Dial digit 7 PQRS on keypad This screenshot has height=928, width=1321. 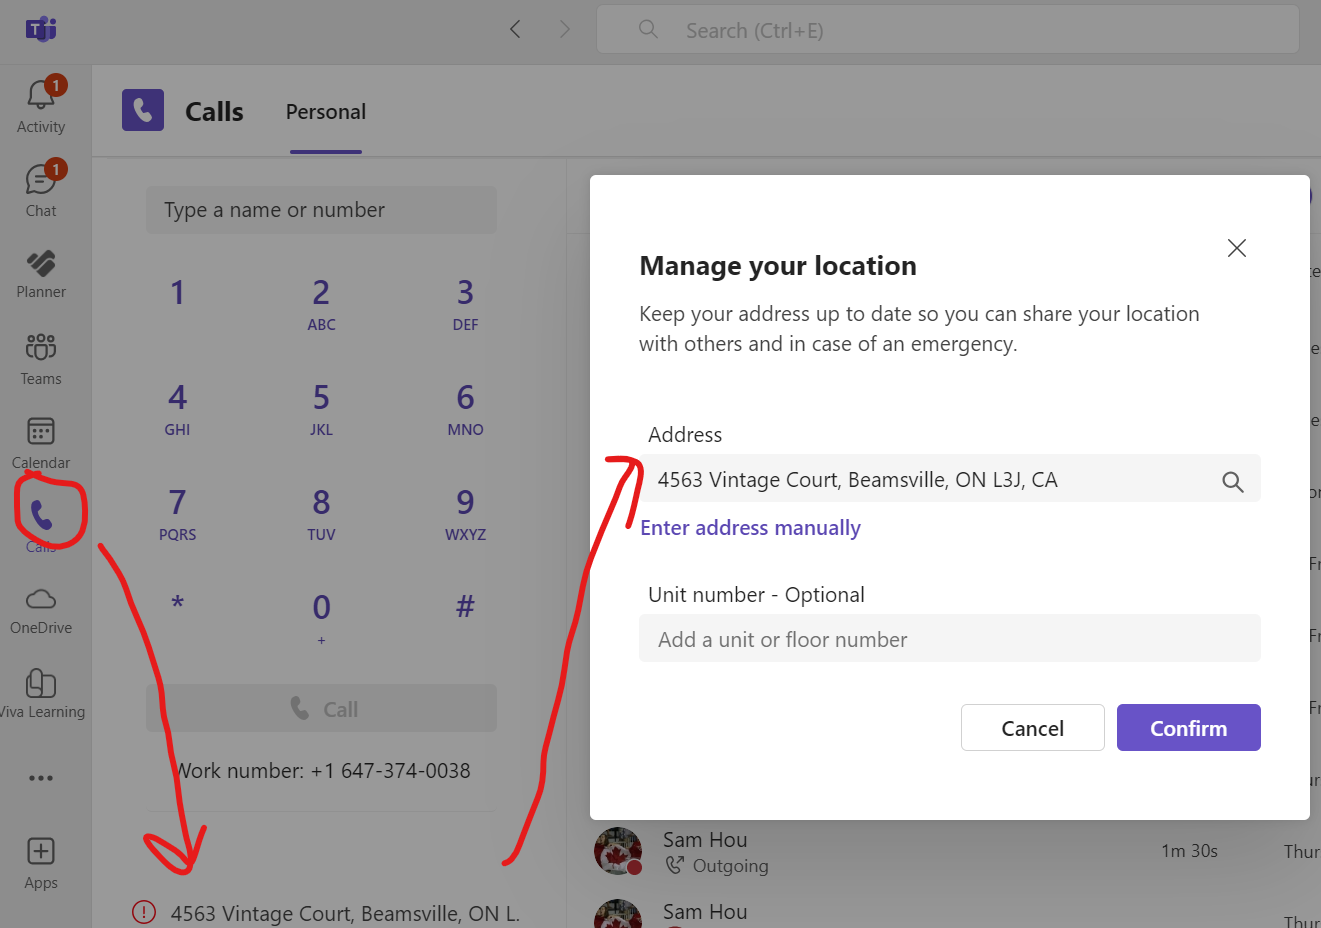click(177, 513)
